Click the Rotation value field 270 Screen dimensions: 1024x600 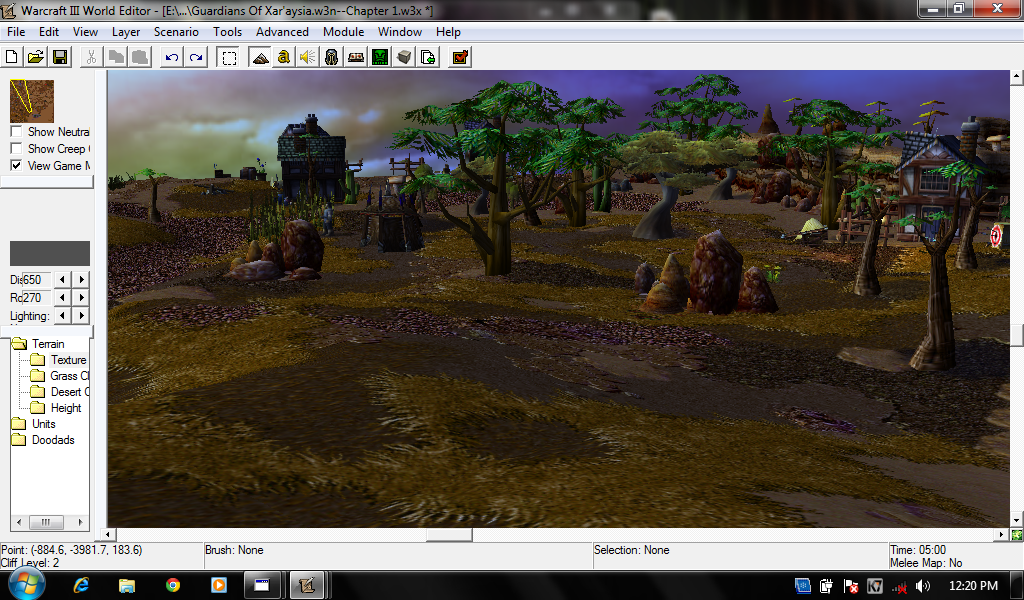click(37, 298)
